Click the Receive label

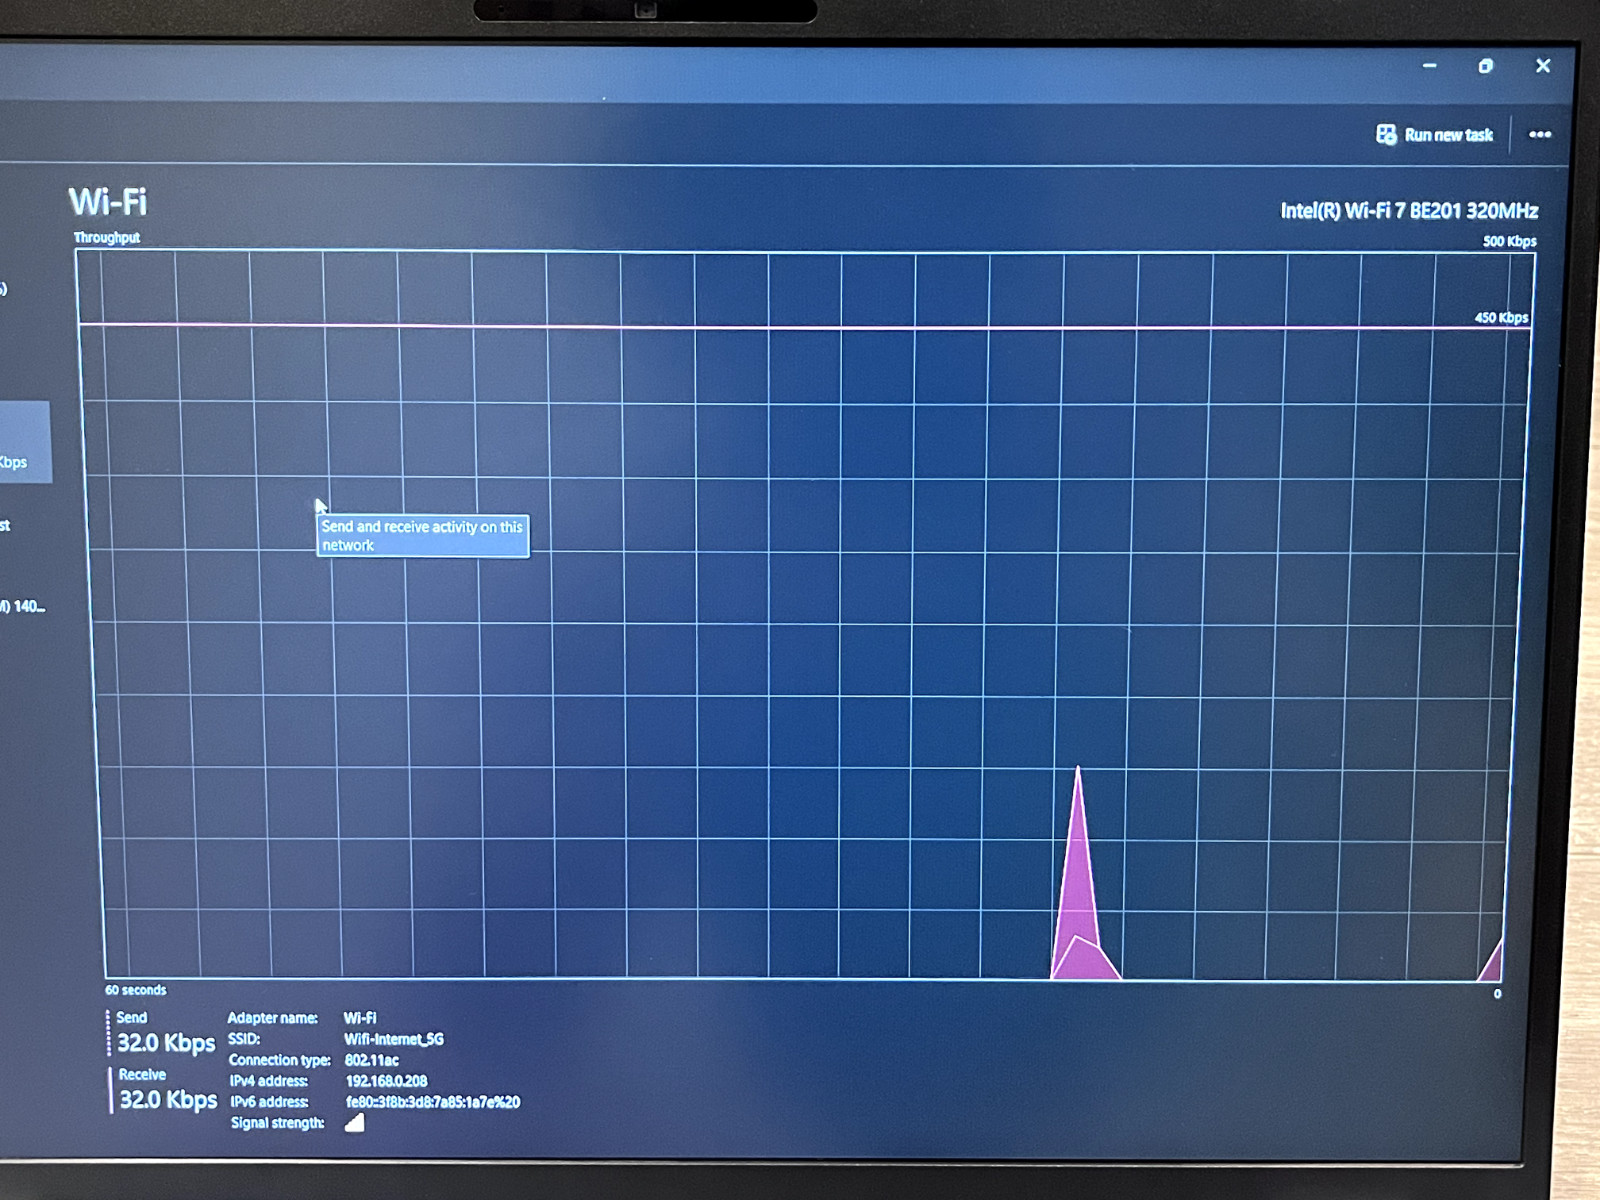click(x=142, y=1074)
